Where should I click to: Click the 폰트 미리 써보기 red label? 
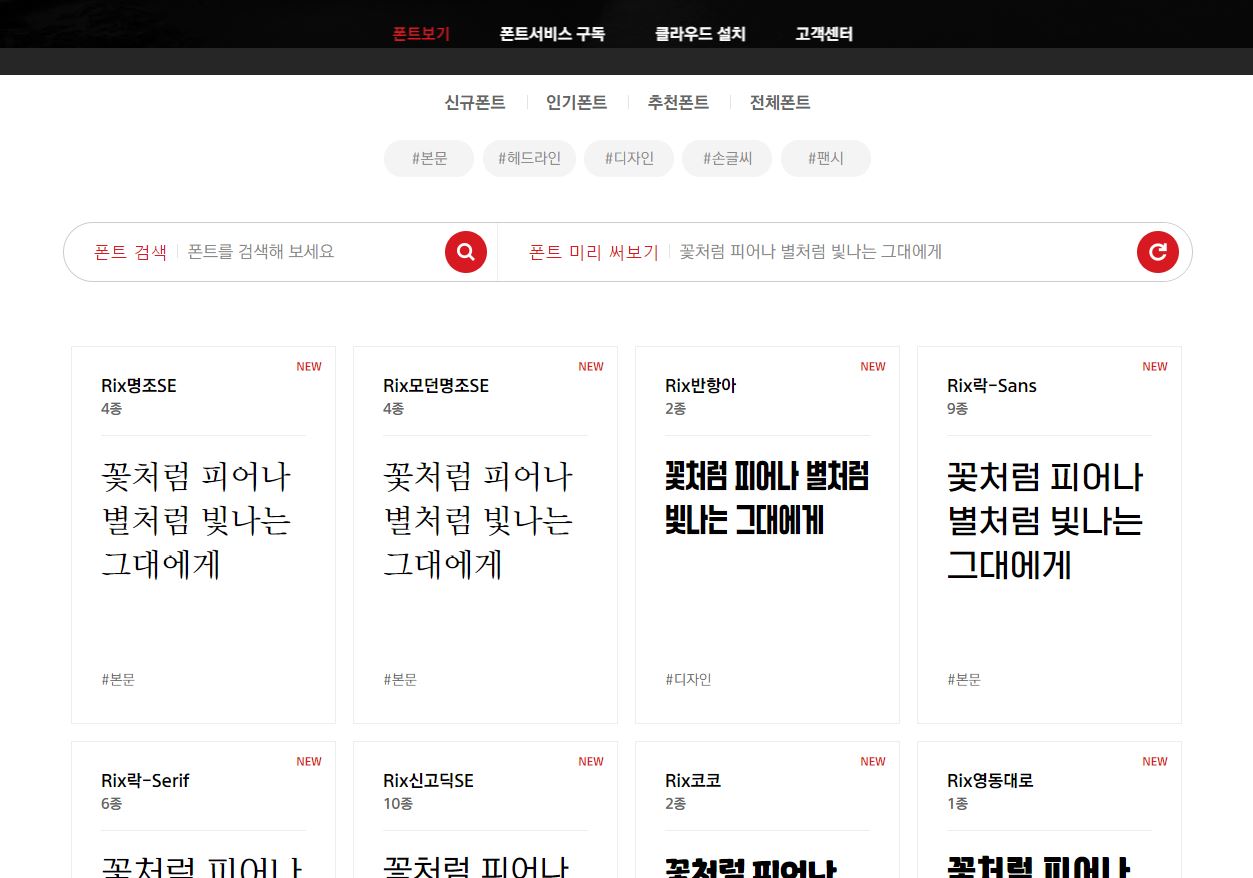[594, 252]
